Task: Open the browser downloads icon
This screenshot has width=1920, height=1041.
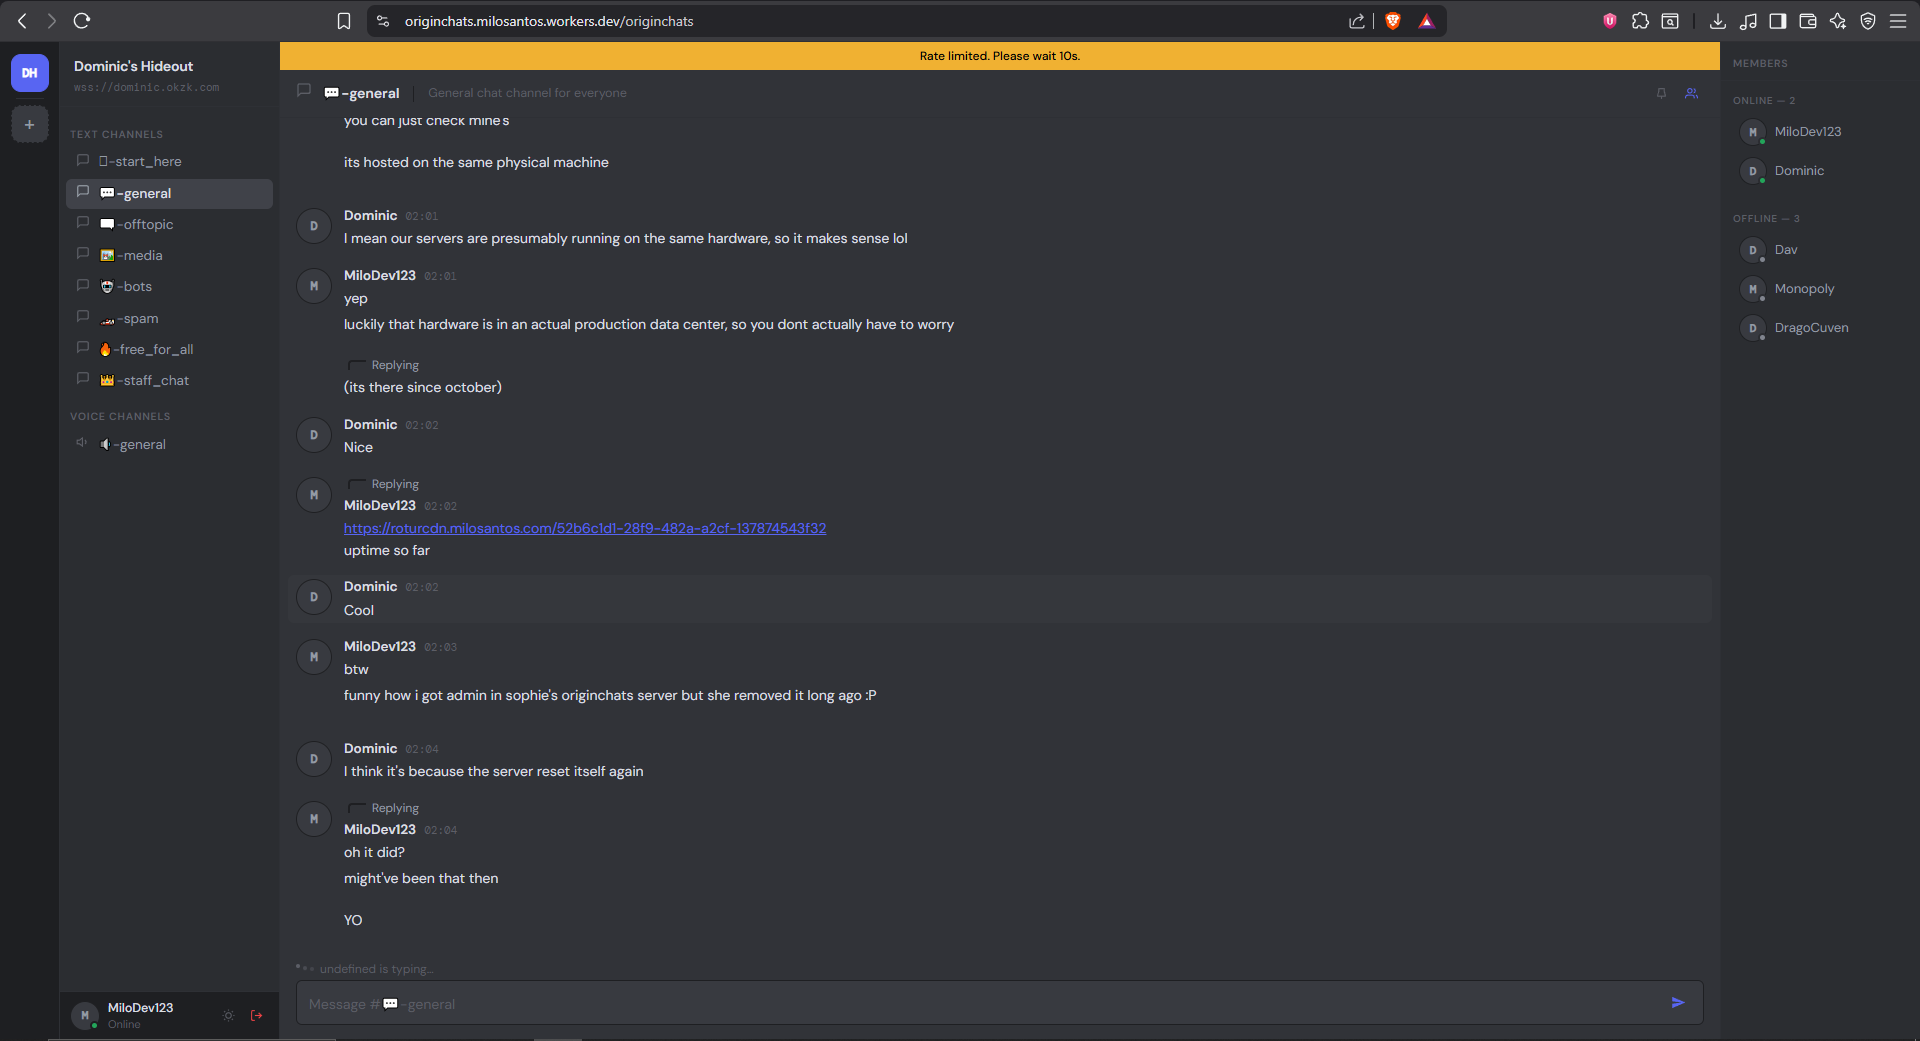Action: (1718, 21)
